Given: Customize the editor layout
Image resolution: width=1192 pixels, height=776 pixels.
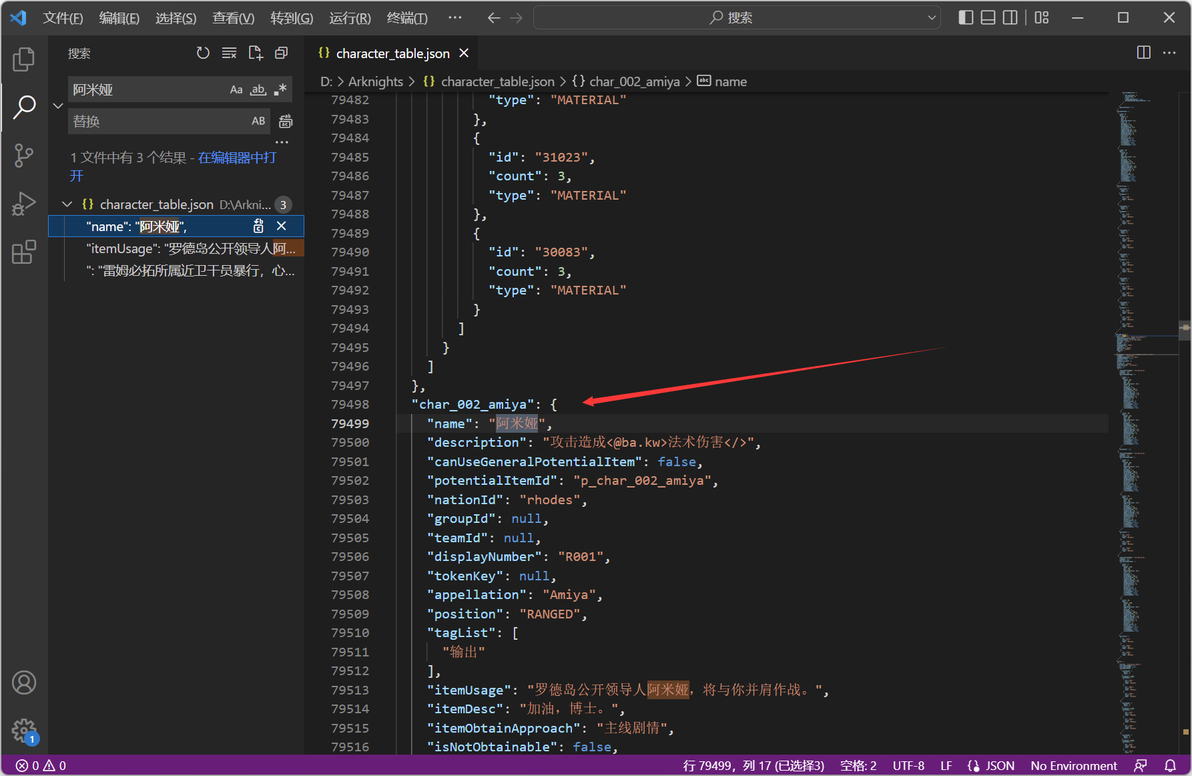Looking at the screenshot, I should pos(1042,17).
